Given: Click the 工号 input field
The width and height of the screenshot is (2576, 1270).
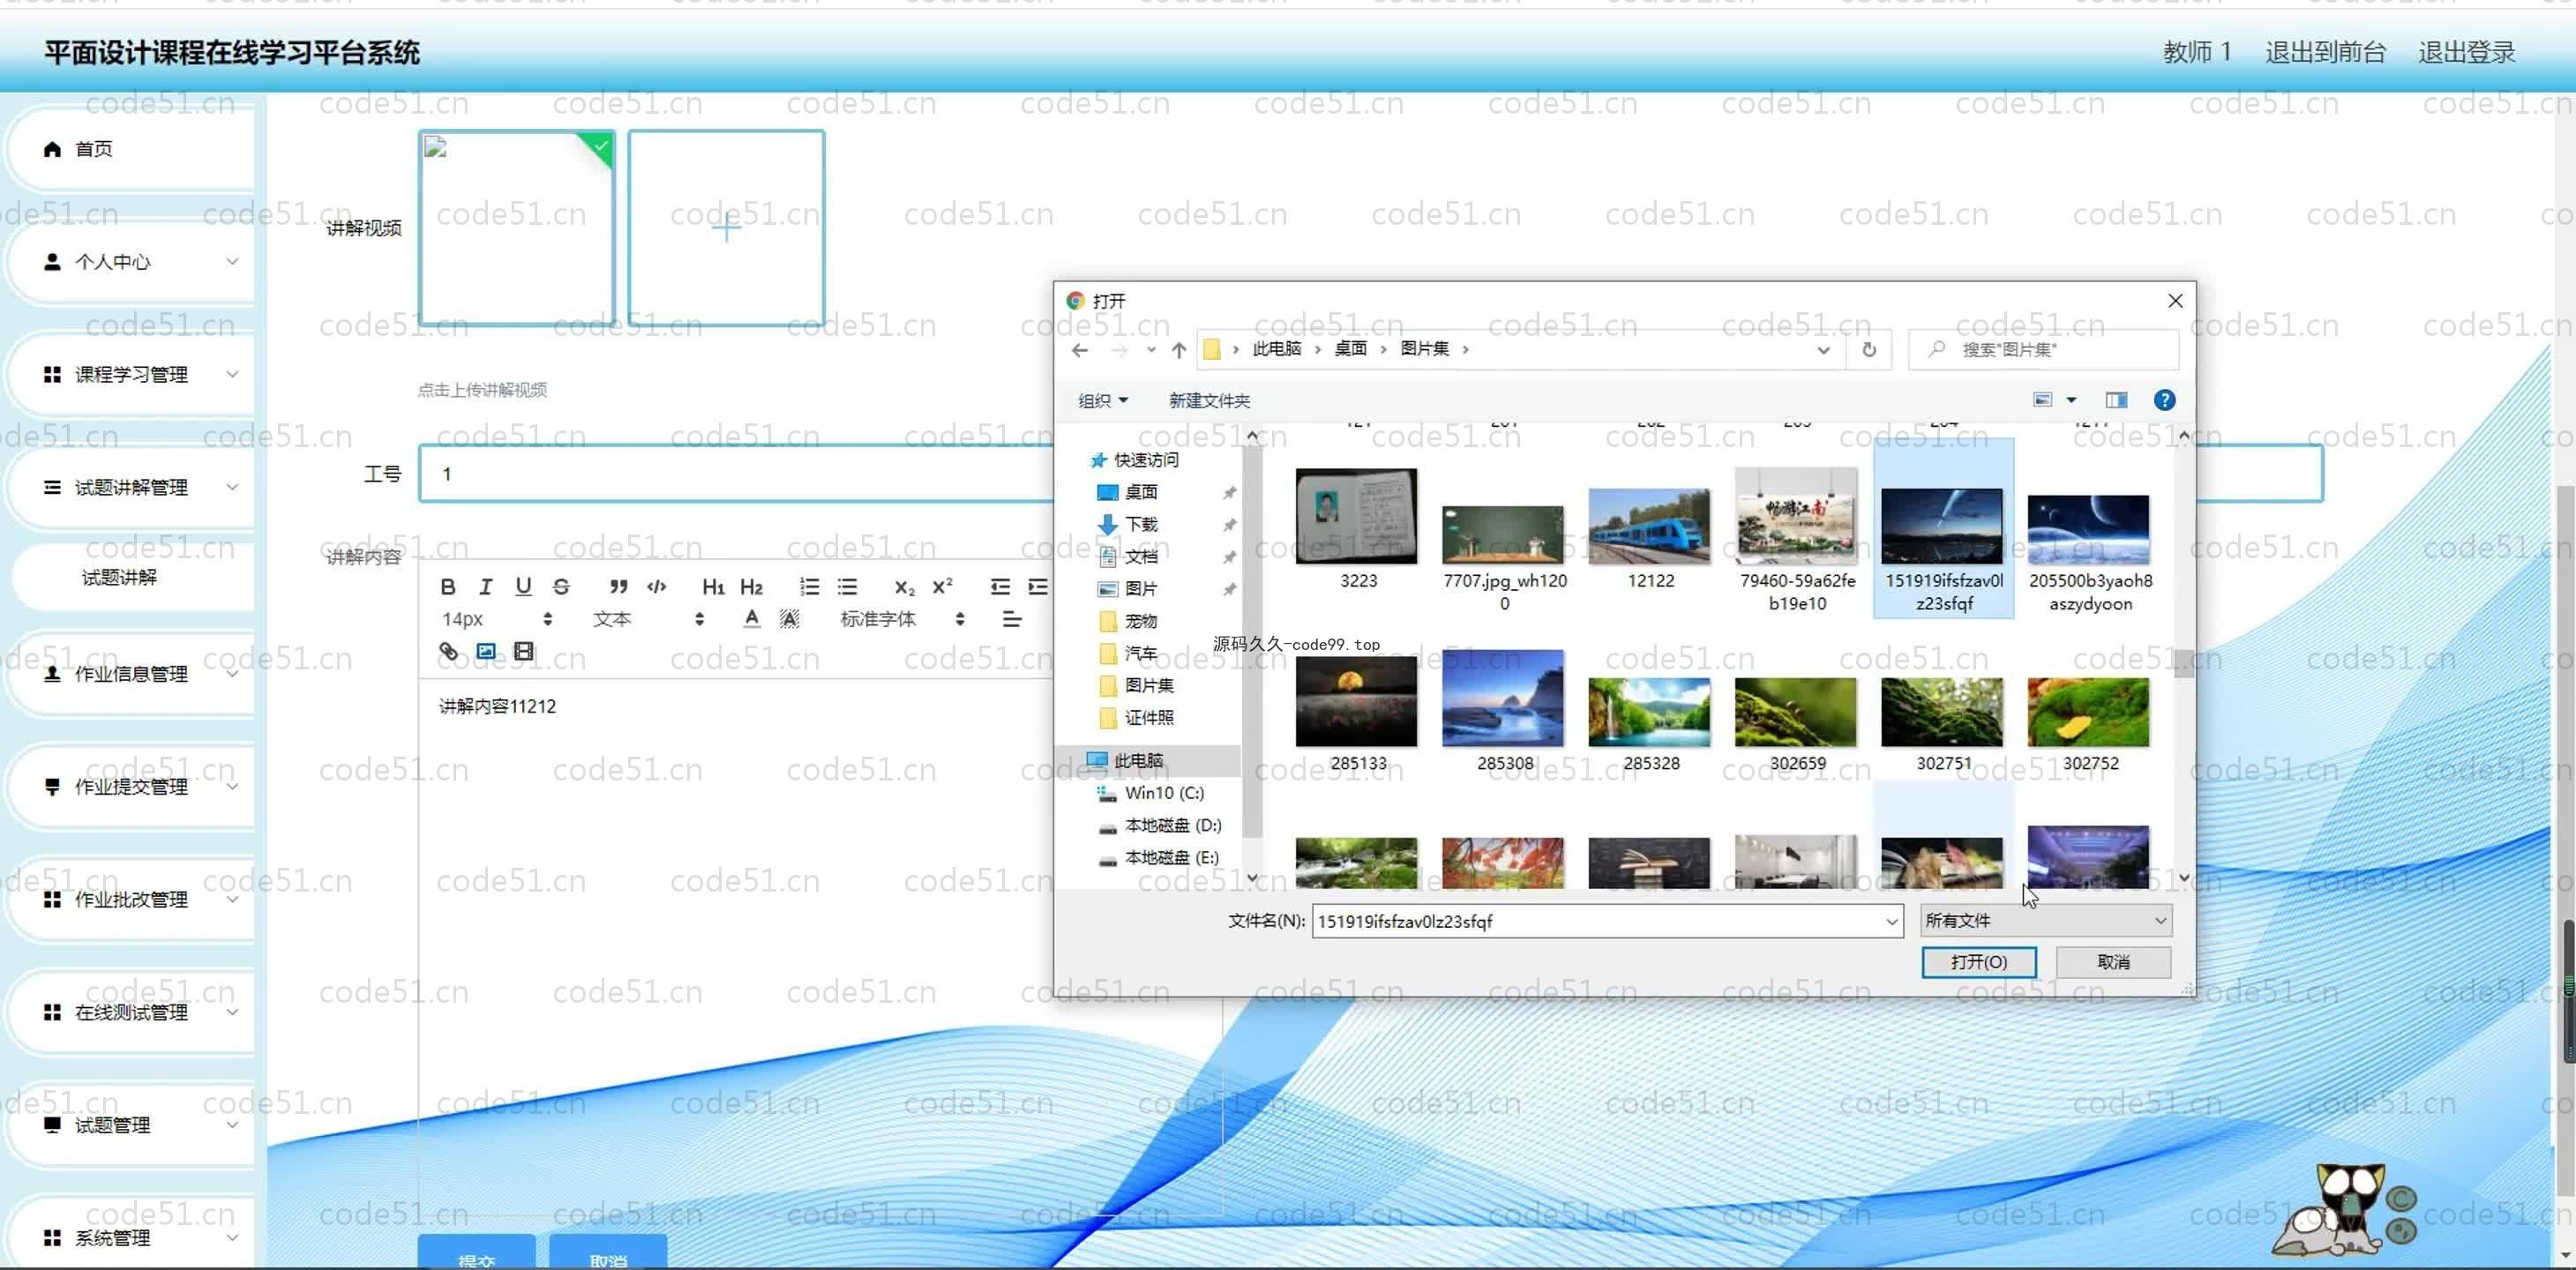Looking at the screenshot, I should pos(1370,473).
